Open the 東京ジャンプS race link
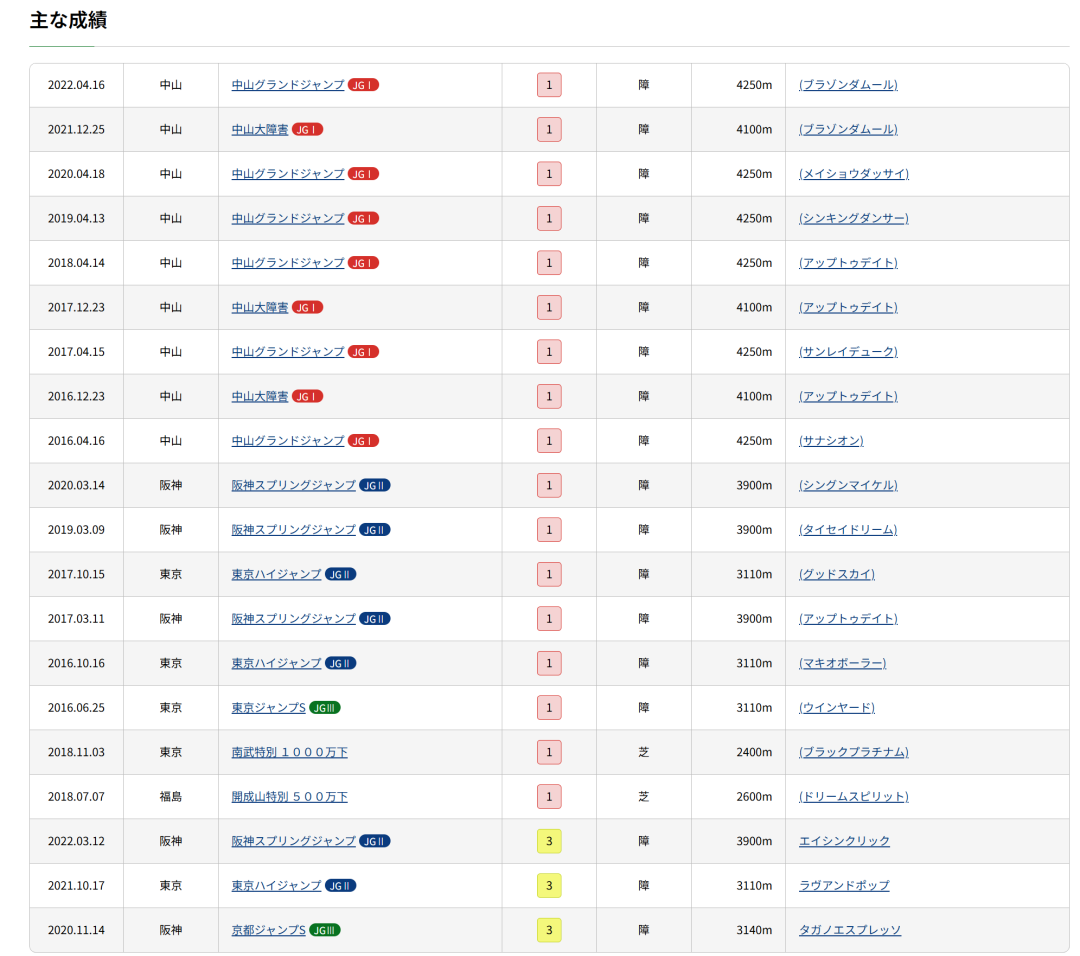Viewport: 1080px width, 956px height. [268, 708]
